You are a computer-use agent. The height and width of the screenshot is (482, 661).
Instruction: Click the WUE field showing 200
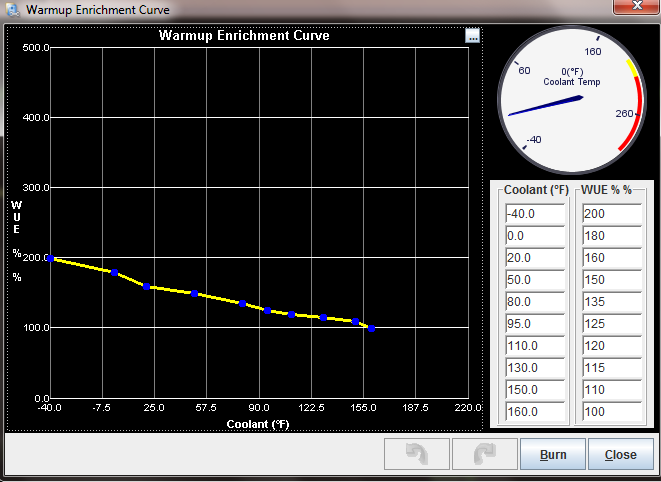(610, 214)
